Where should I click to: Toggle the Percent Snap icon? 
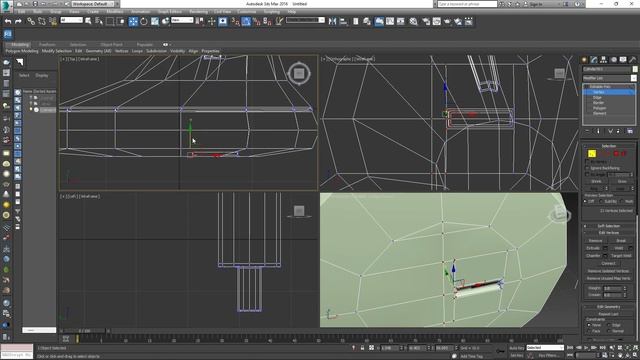point(256,21)
